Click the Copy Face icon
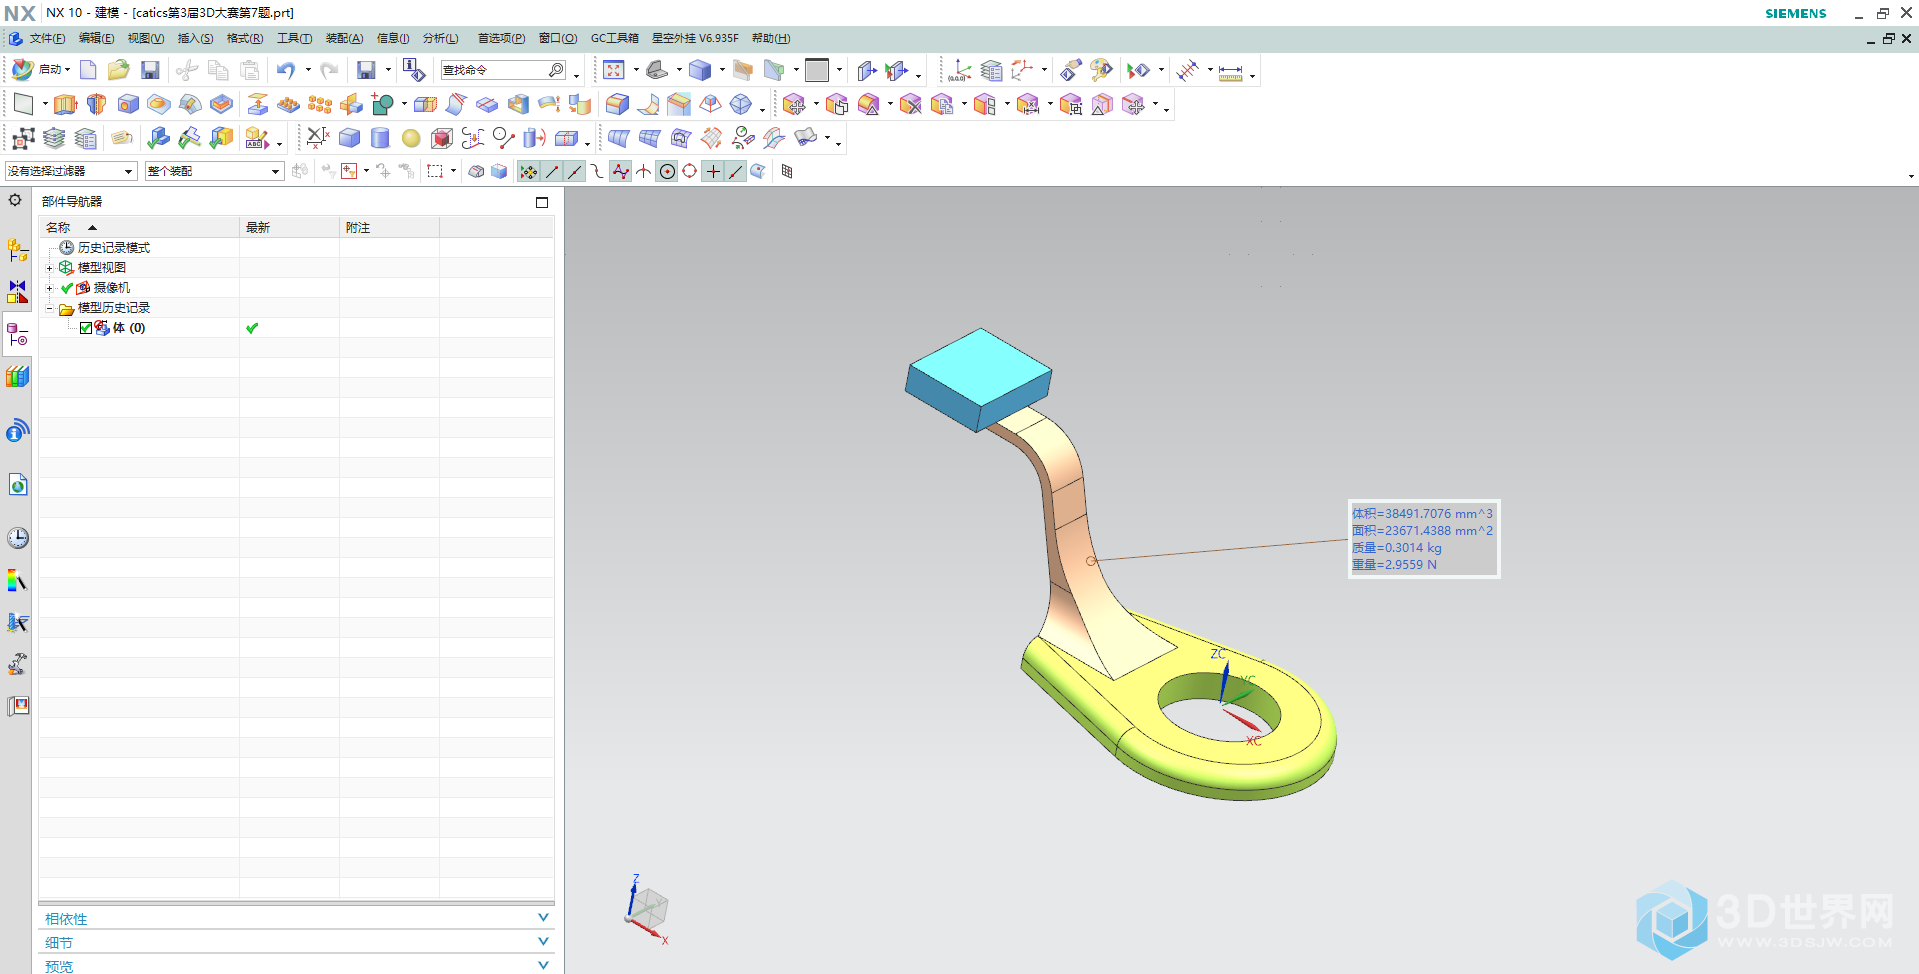This screenshot has width=1919, height=974. (942, 104)
